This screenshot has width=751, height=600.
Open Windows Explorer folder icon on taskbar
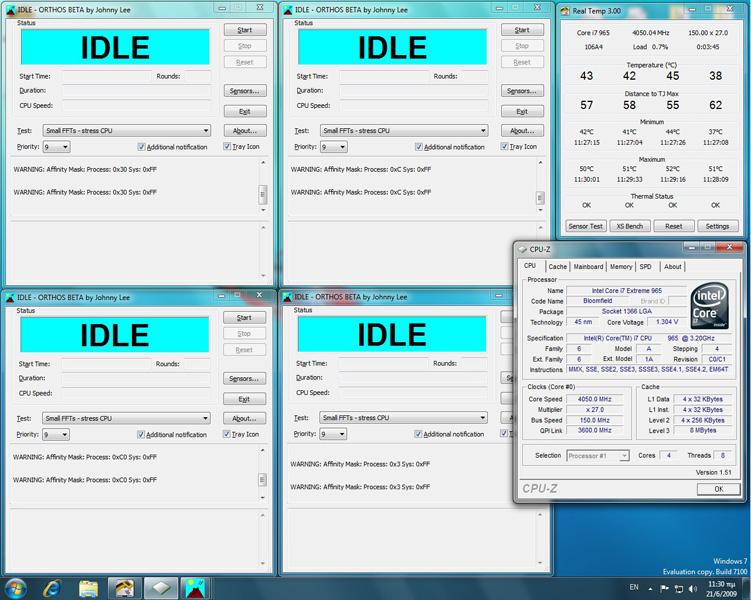(89, 589)
